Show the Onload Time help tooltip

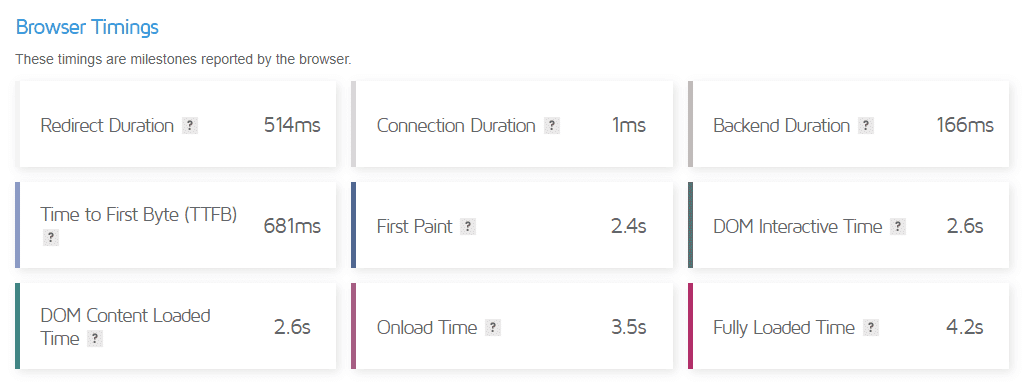pyautogui.click(x=493, y=328)
